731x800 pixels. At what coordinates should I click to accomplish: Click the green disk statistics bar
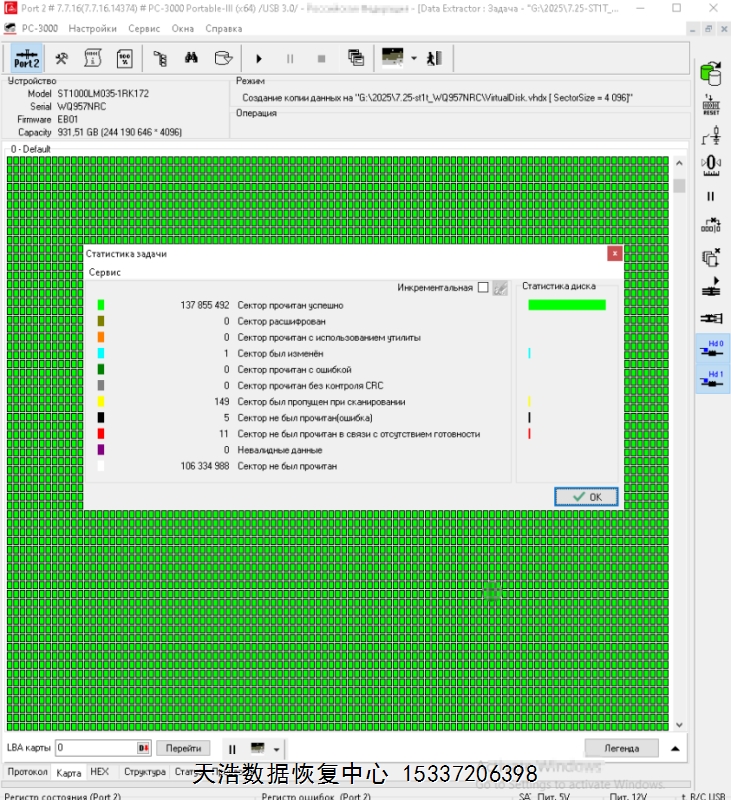(566, 305)
